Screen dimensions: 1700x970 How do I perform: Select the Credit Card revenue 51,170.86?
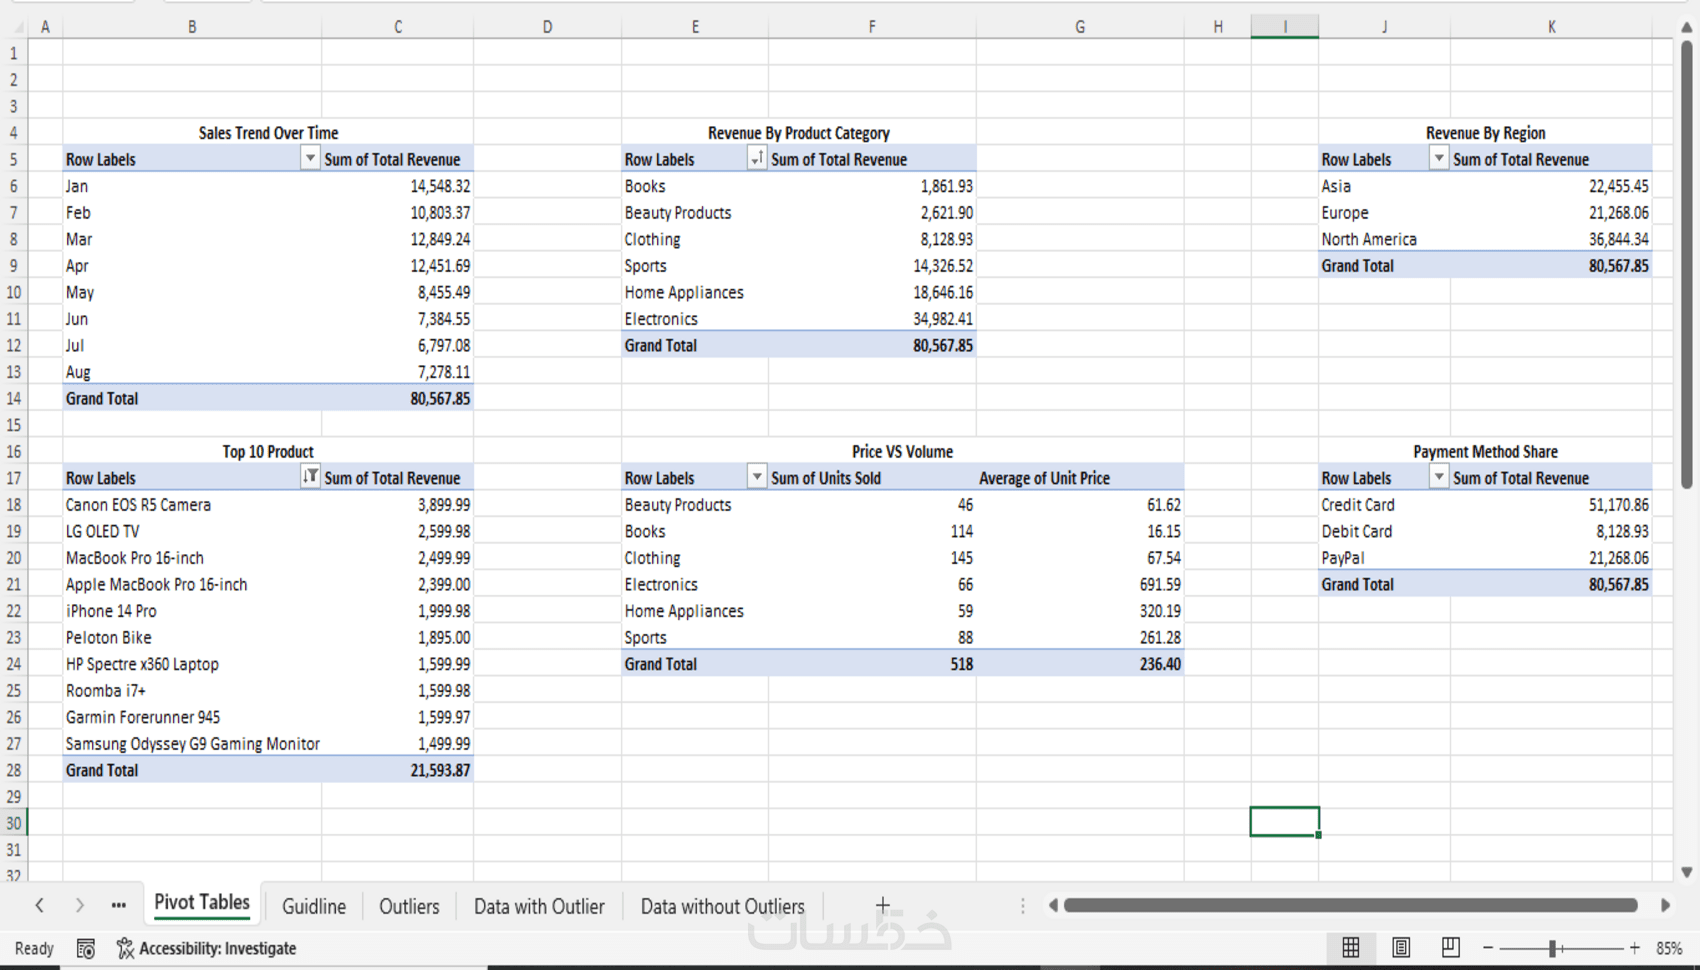click(x=1551, y=504)
